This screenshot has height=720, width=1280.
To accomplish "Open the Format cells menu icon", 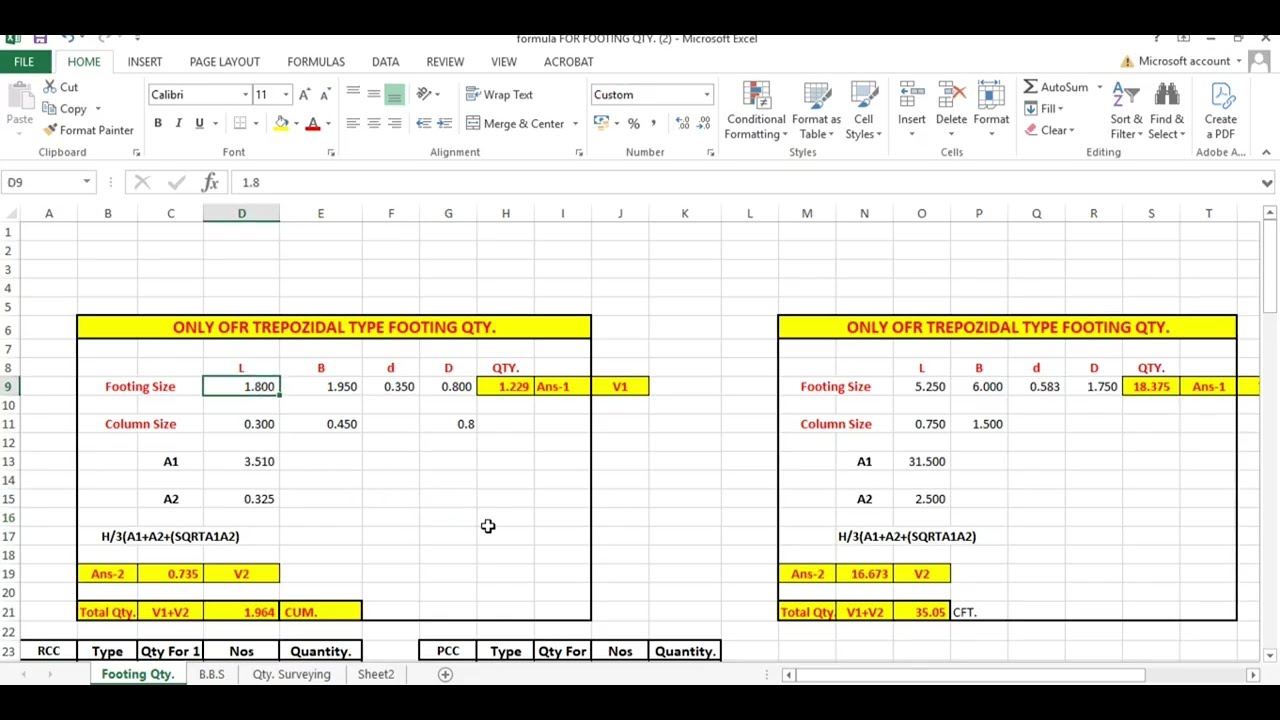I will coord(991,95).
